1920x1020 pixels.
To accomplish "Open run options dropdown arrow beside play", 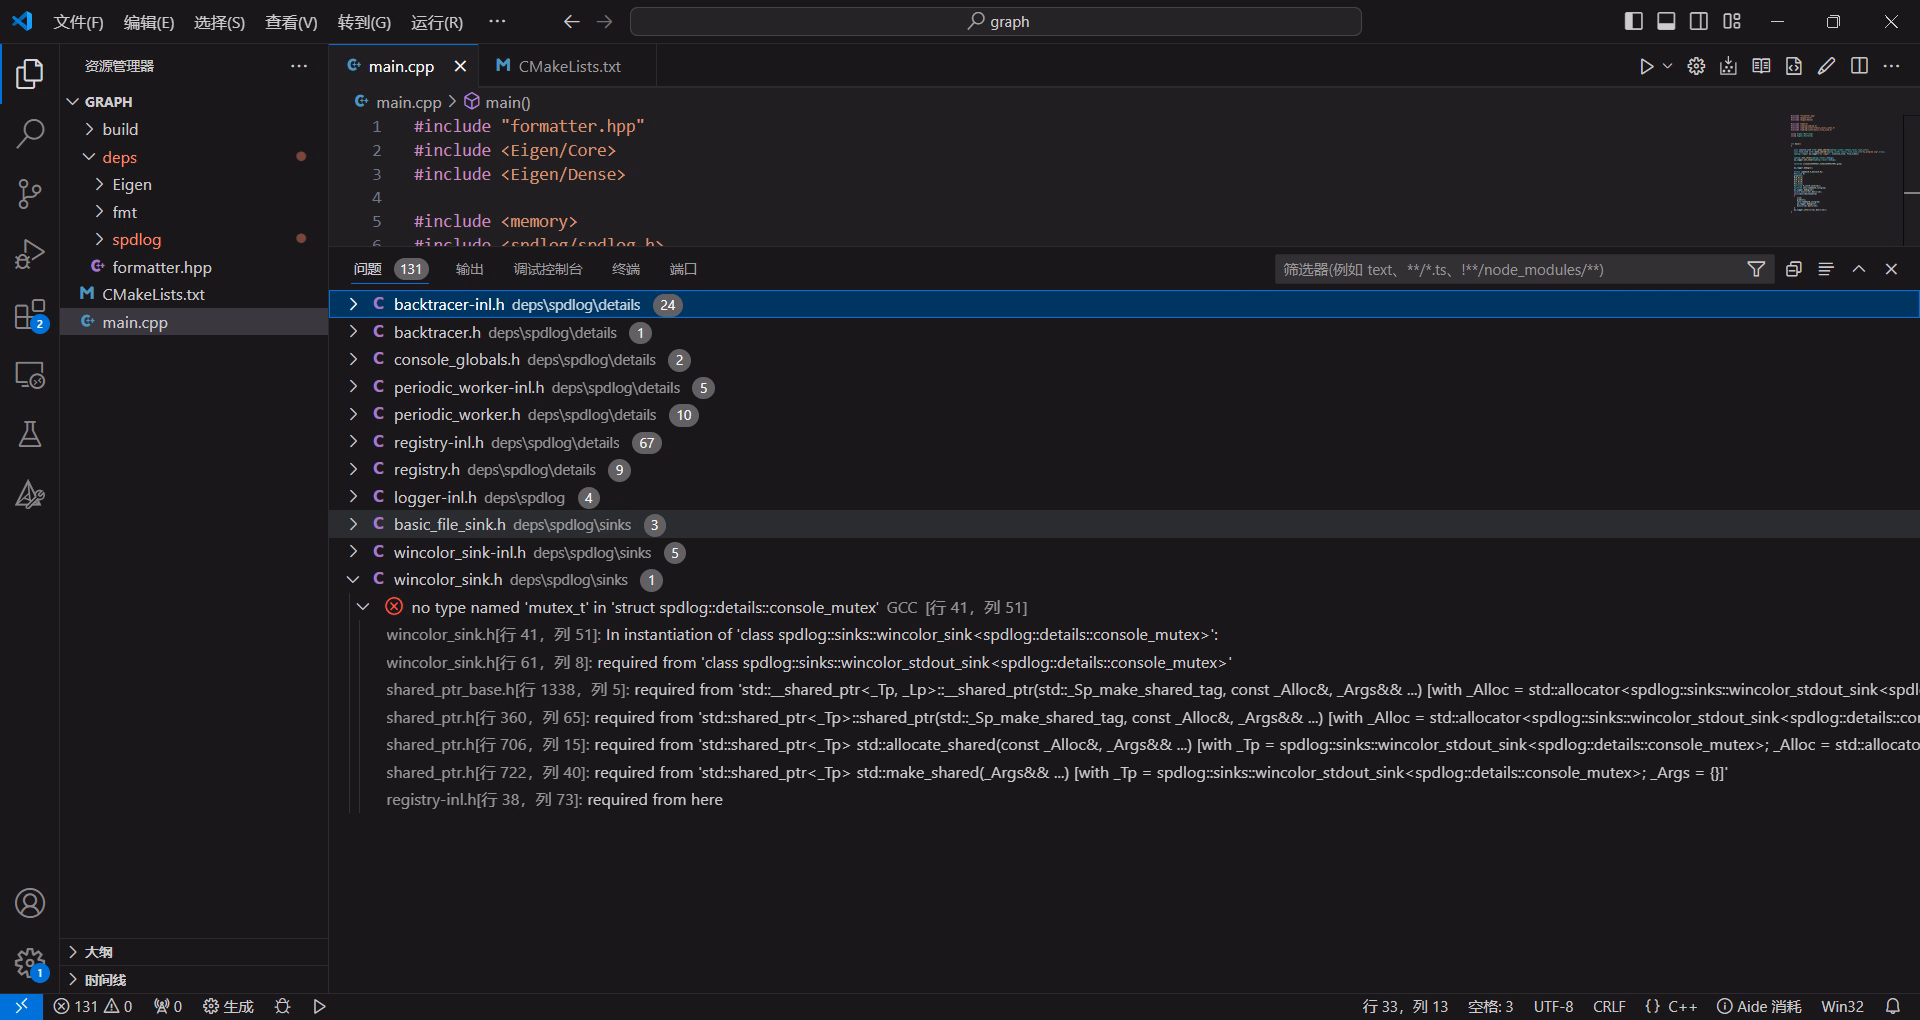I will coord(1667,66).
